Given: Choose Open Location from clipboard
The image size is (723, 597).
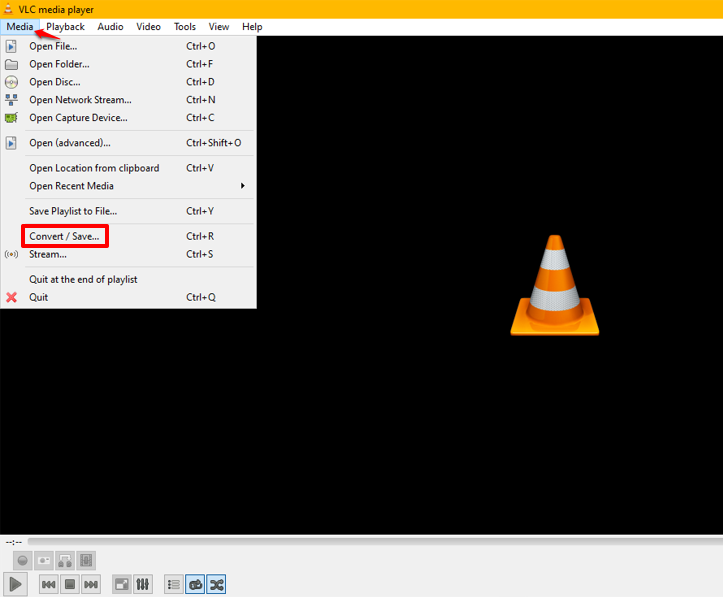Looking at the screenshot, I should [x=129, y=168].
